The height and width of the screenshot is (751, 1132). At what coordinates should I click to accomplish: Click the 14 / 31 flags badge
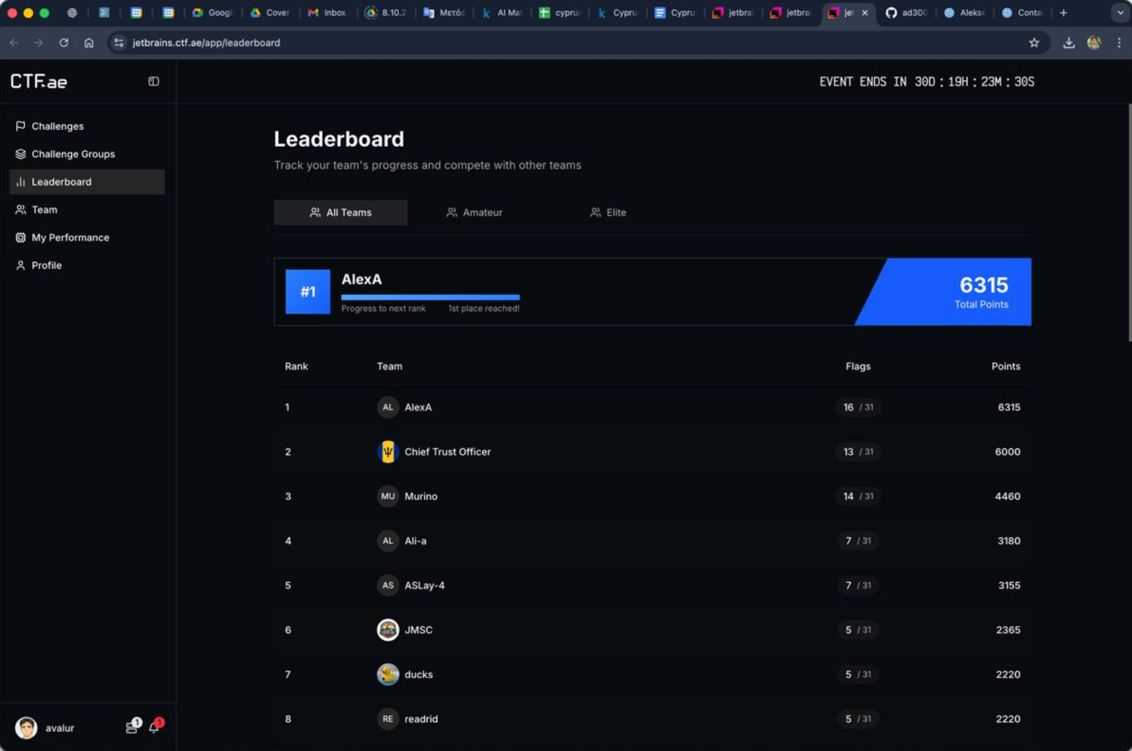(x=858, y=496)
